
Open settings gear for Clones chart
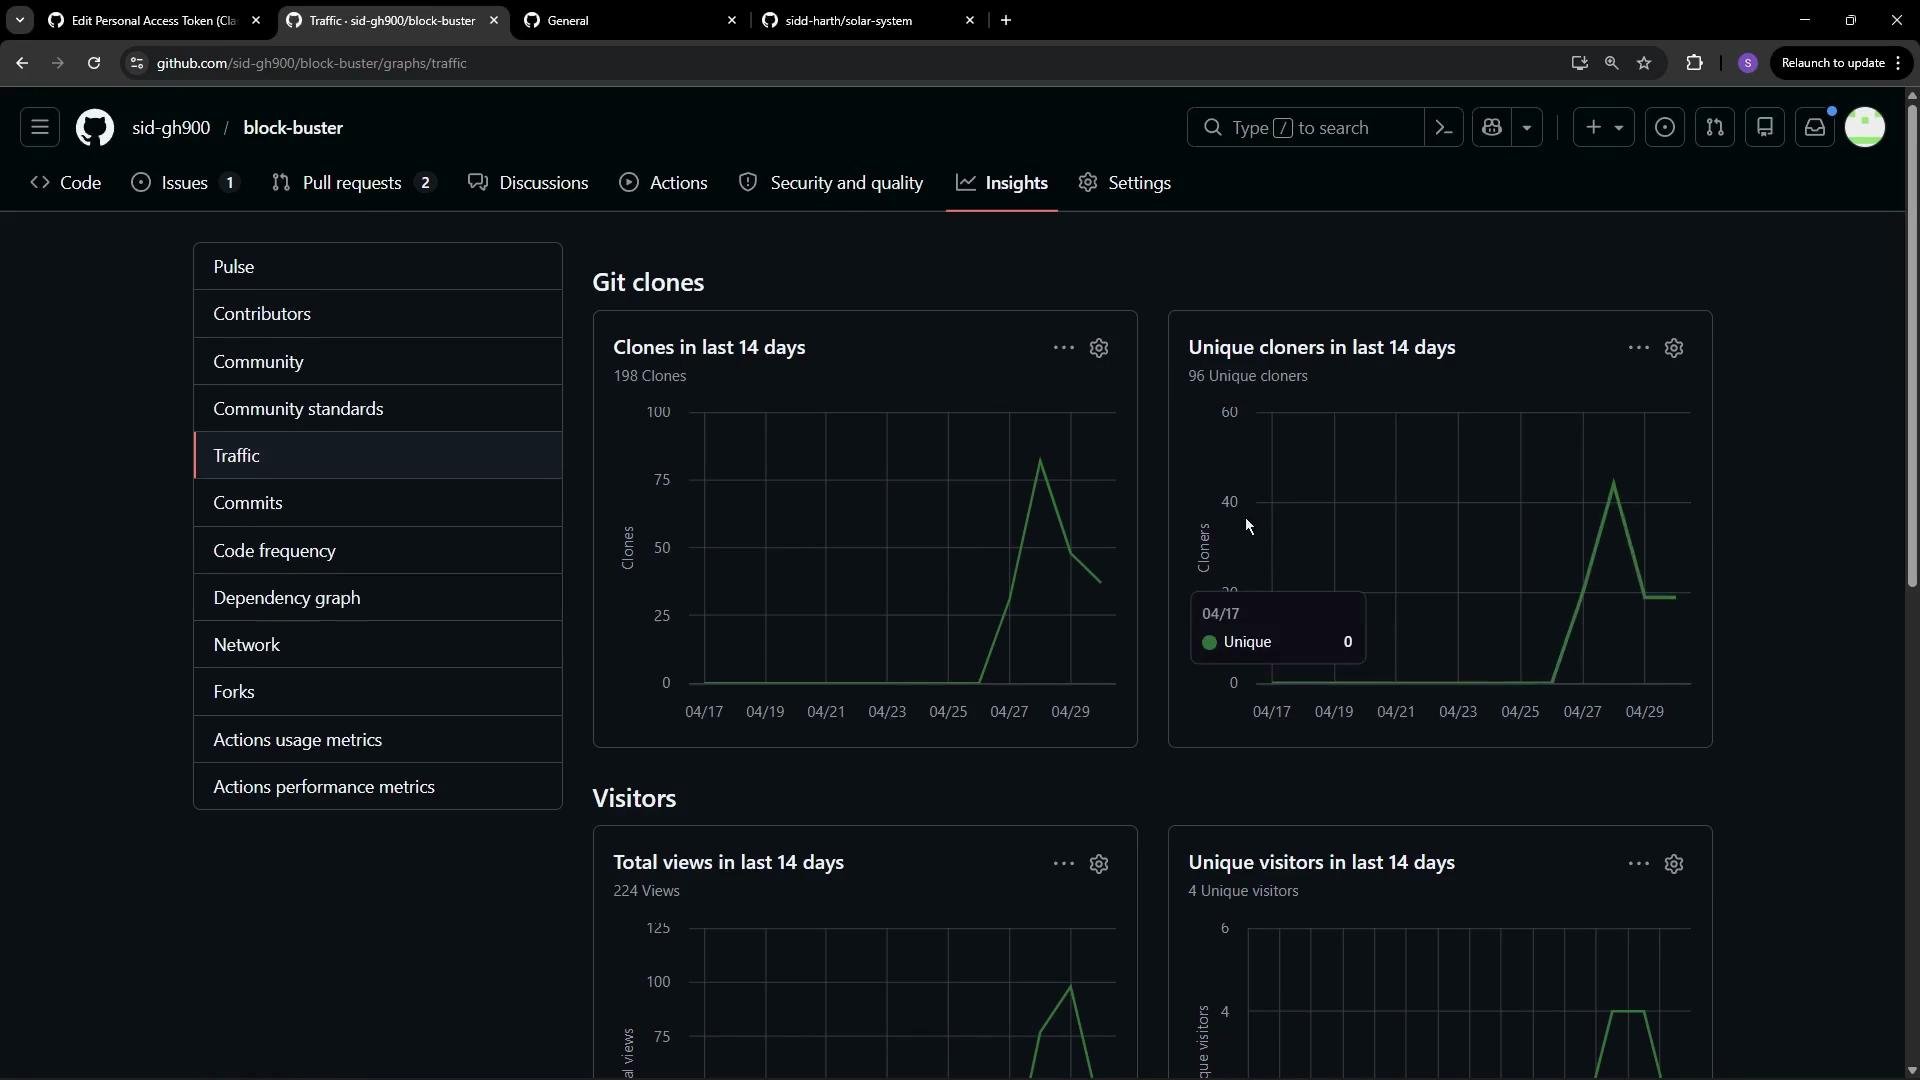tap(1099, 348)
